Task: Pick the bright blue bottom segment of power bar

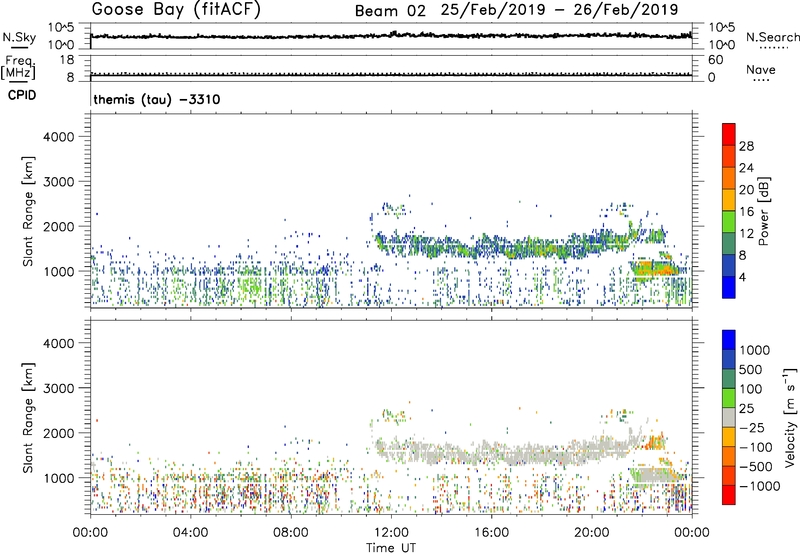Action: [729, 287]
